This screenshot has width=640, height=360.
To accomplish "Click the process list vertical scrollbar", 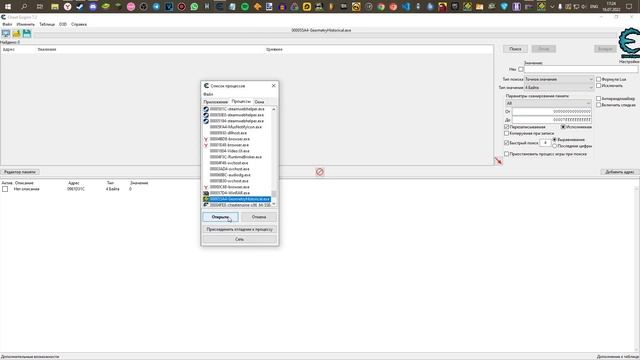I will [x=274, y=157].
